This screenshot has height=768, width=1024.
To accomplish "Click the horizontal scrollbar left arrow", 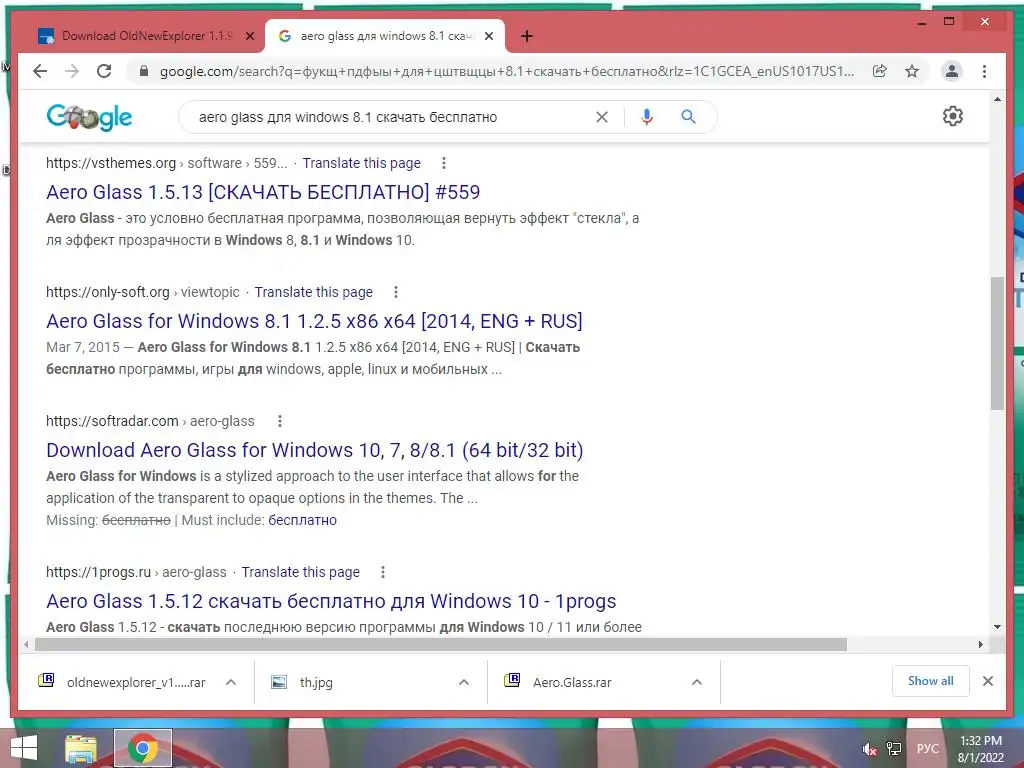I will (x=26, y=645).
